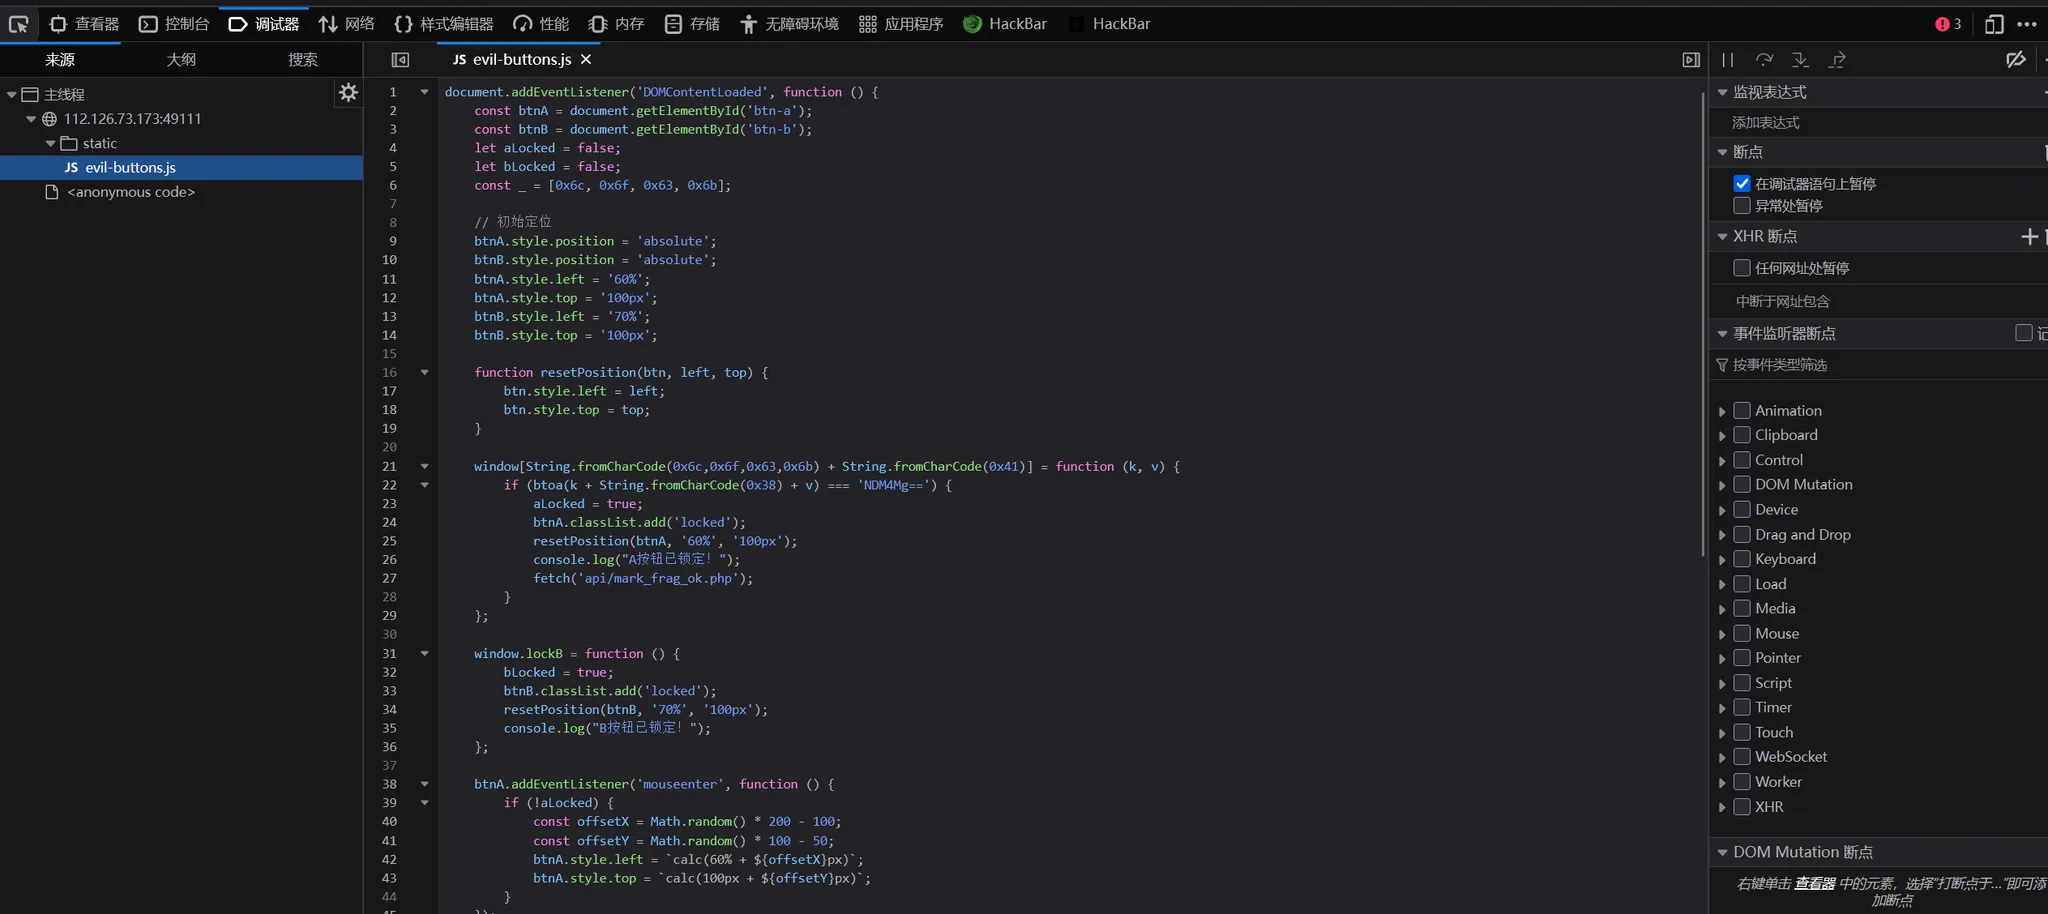The width and height of the screenshot is (2048, 914).
Task: Check the Mouse event checkbox
Action: 1742,634
